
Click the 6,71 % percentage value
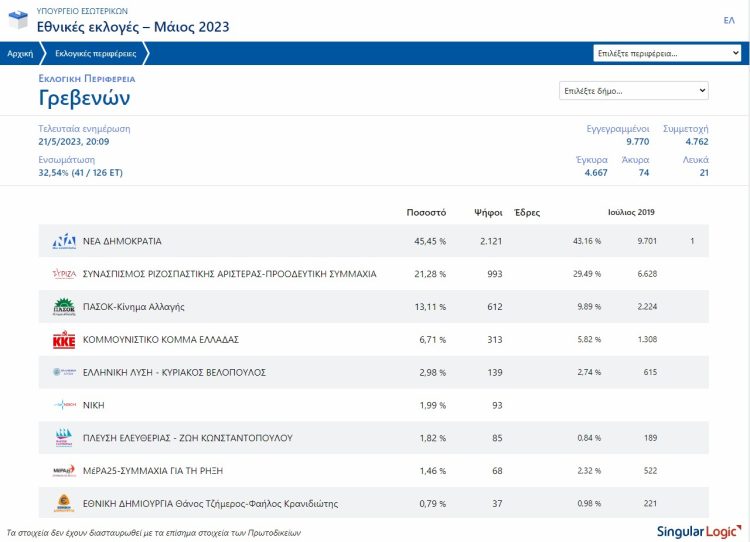coord(432,340)
